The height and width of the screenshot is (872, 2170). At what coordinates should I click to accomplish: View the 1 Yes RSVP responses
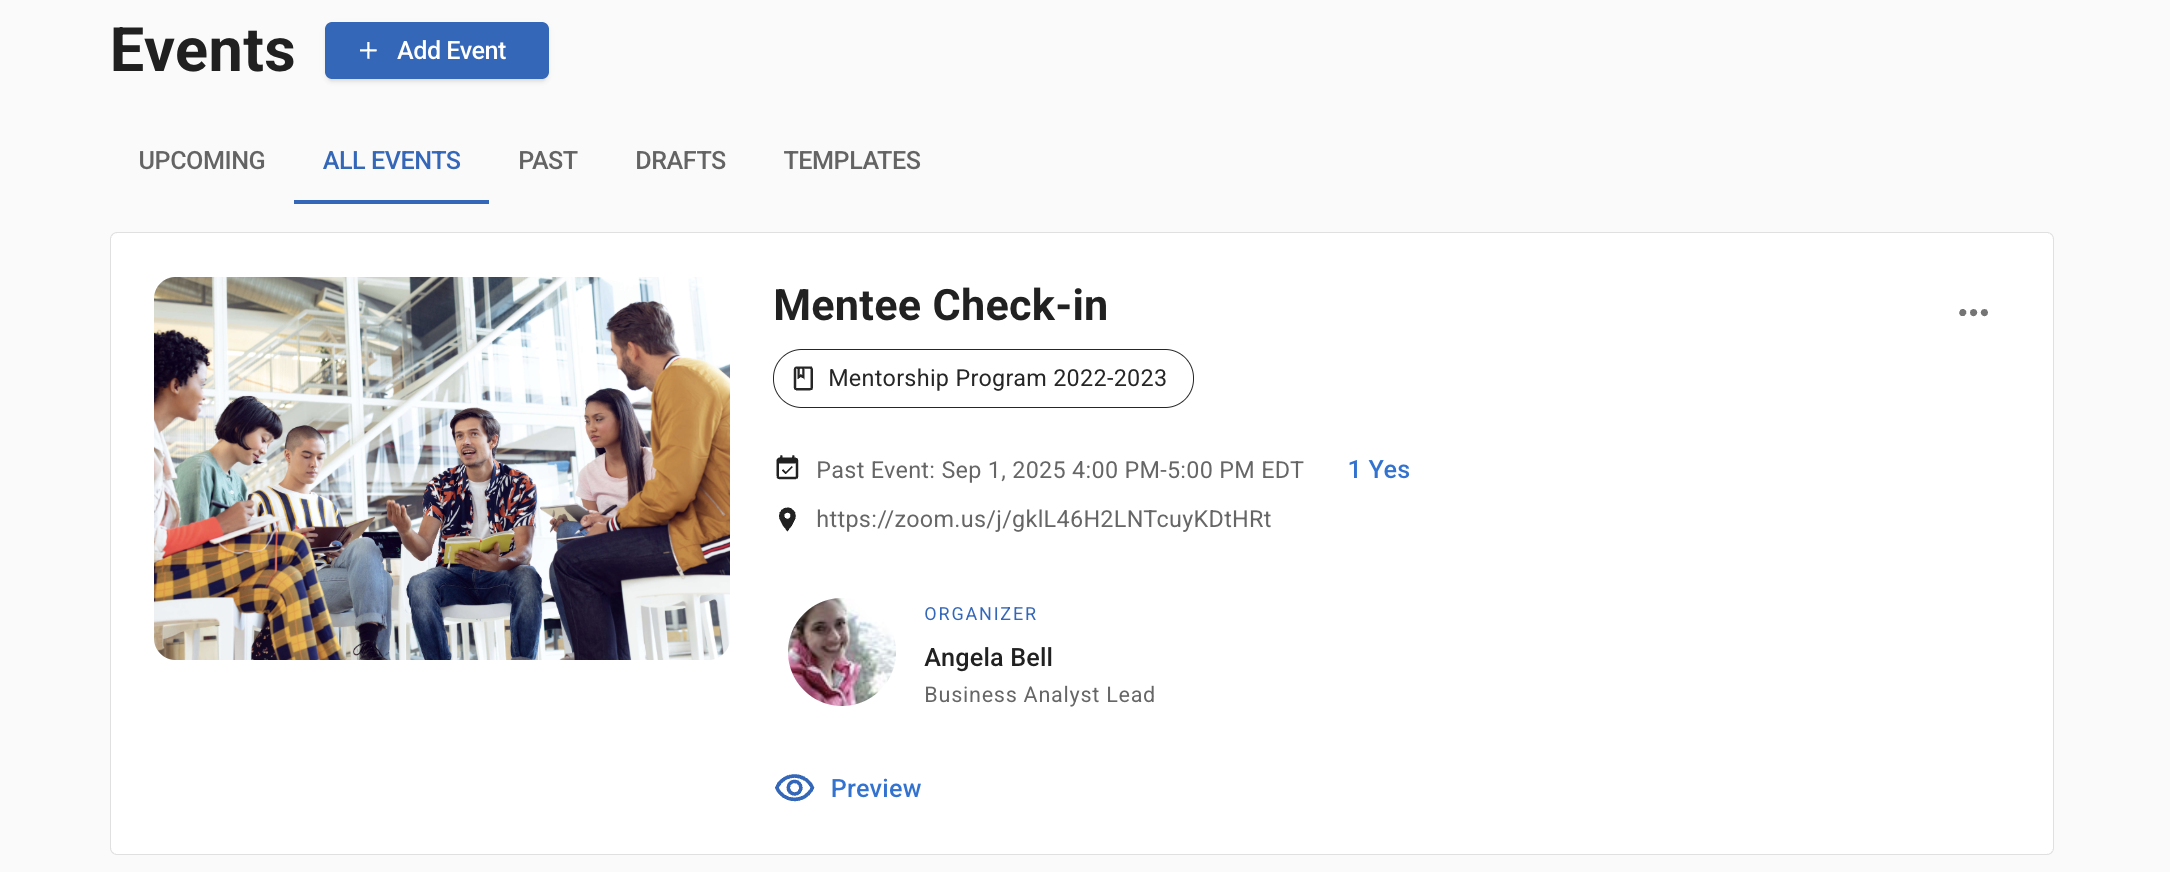(1378, 470)
